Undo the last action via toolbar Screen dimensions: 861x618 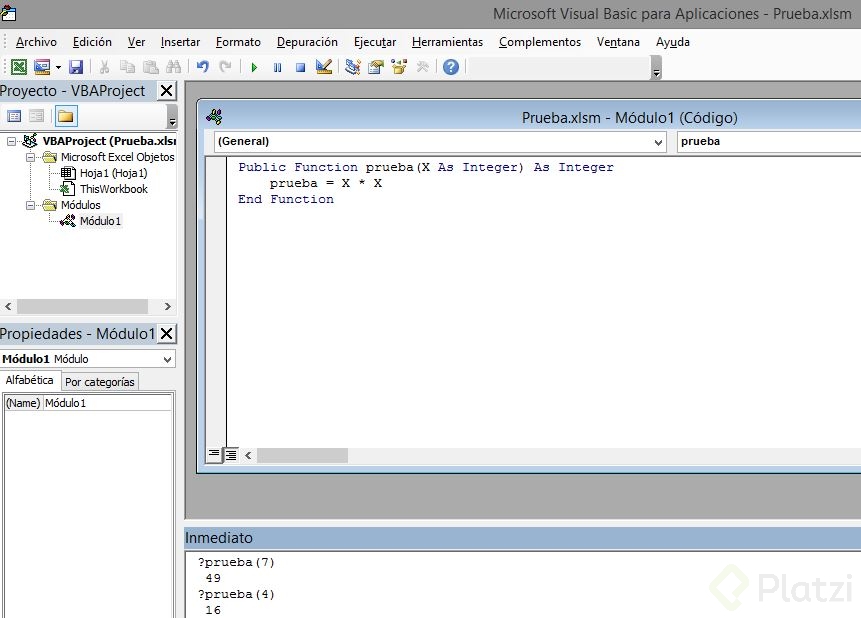(203, 67)
